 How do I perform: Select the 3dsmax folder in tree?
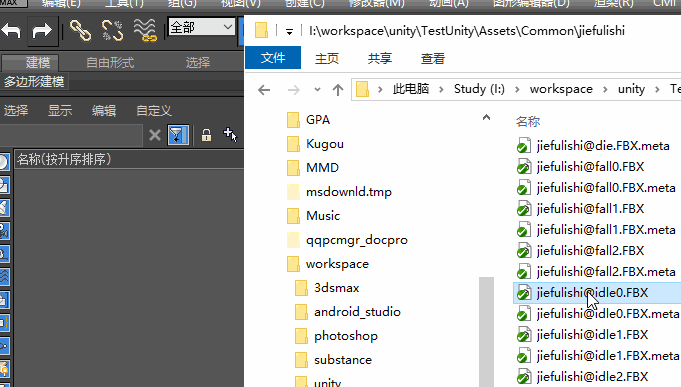[x=337, y=288]
